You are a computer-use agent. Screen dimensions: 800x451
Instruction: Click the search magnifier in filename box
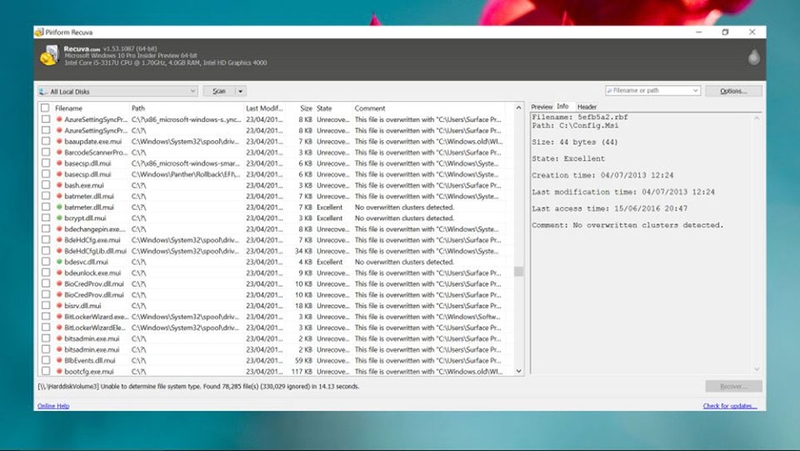click(609, 90)
